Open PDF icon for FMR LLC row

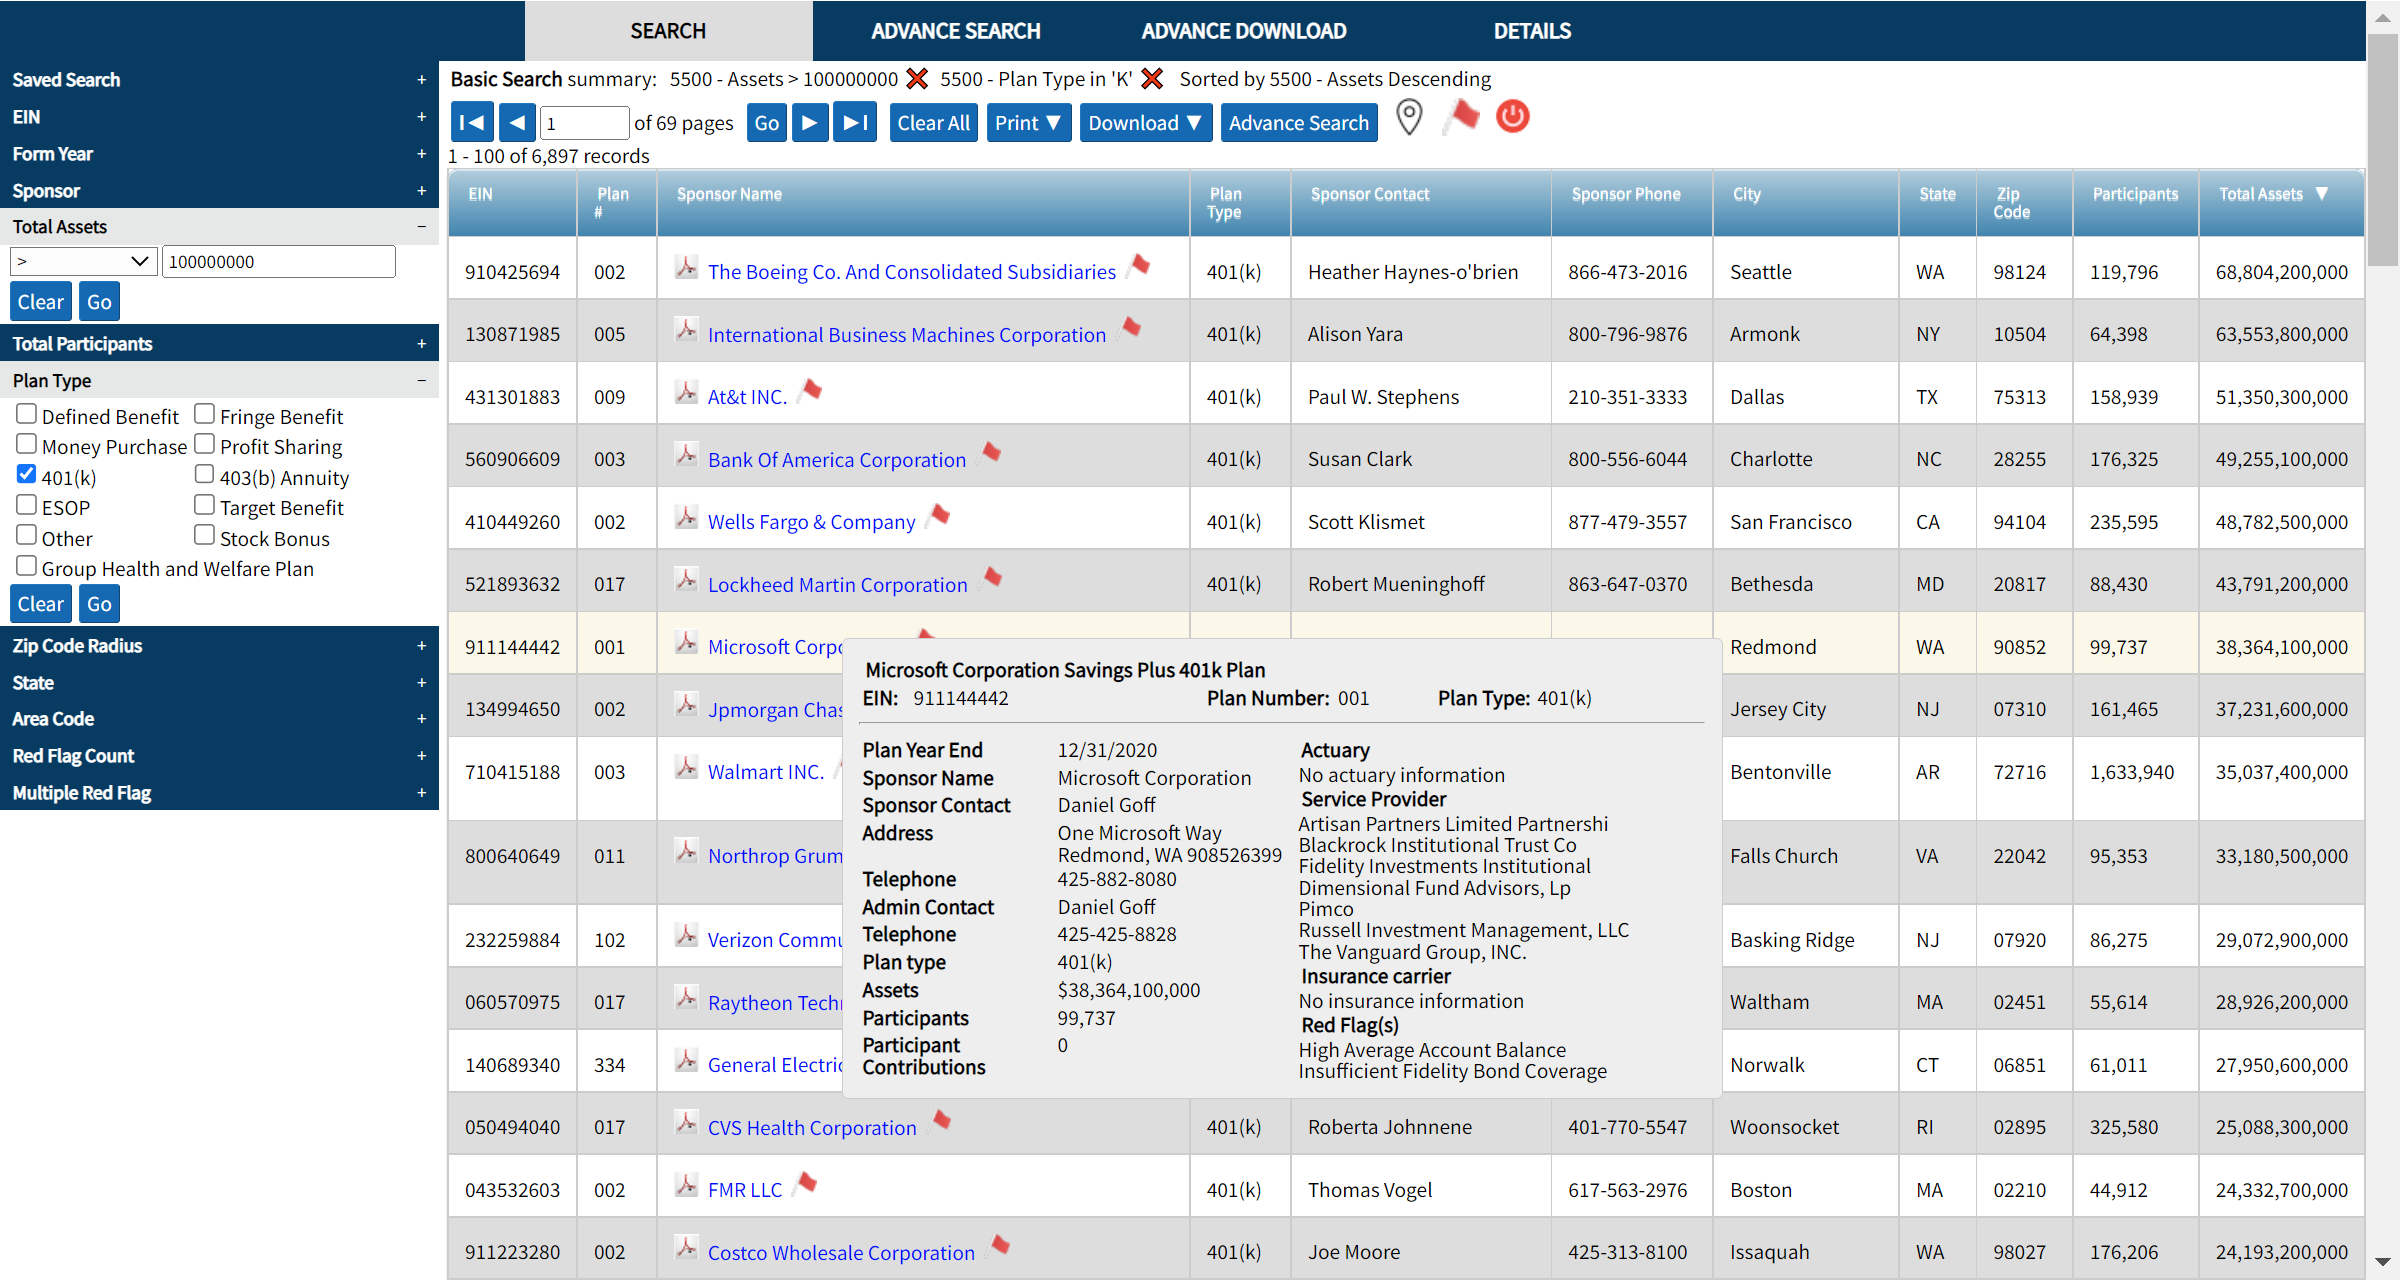point(686,1186)
